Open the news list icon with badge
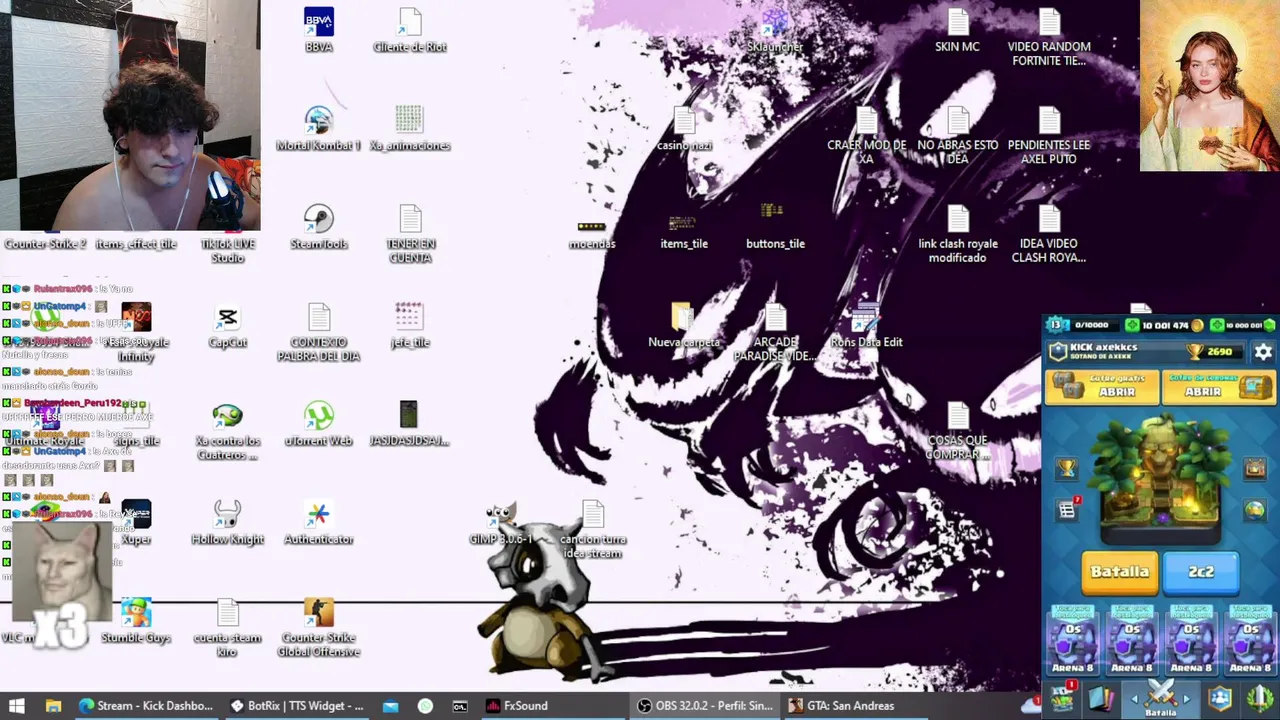 click(x=1067, y=509)
